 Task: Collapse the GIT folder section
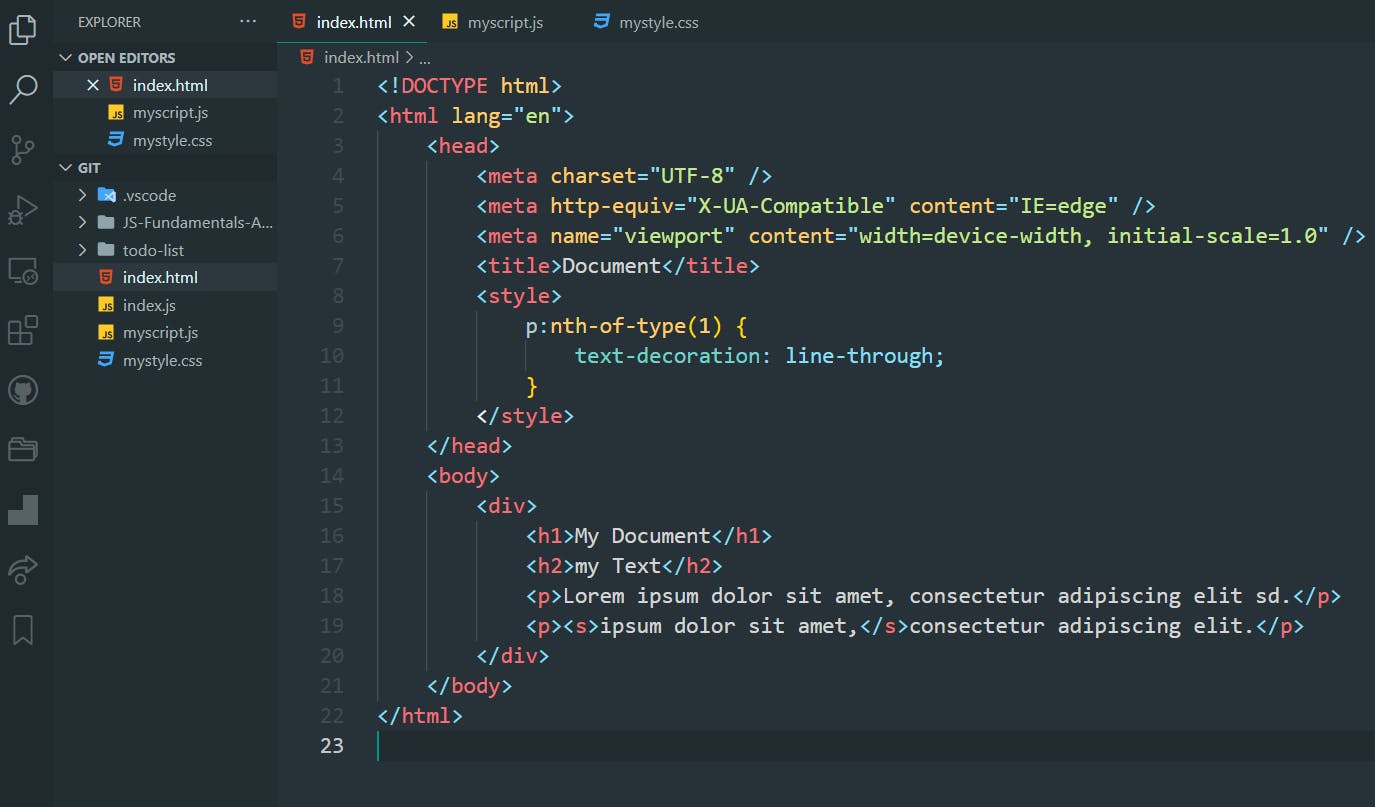(x=66, y=168)
